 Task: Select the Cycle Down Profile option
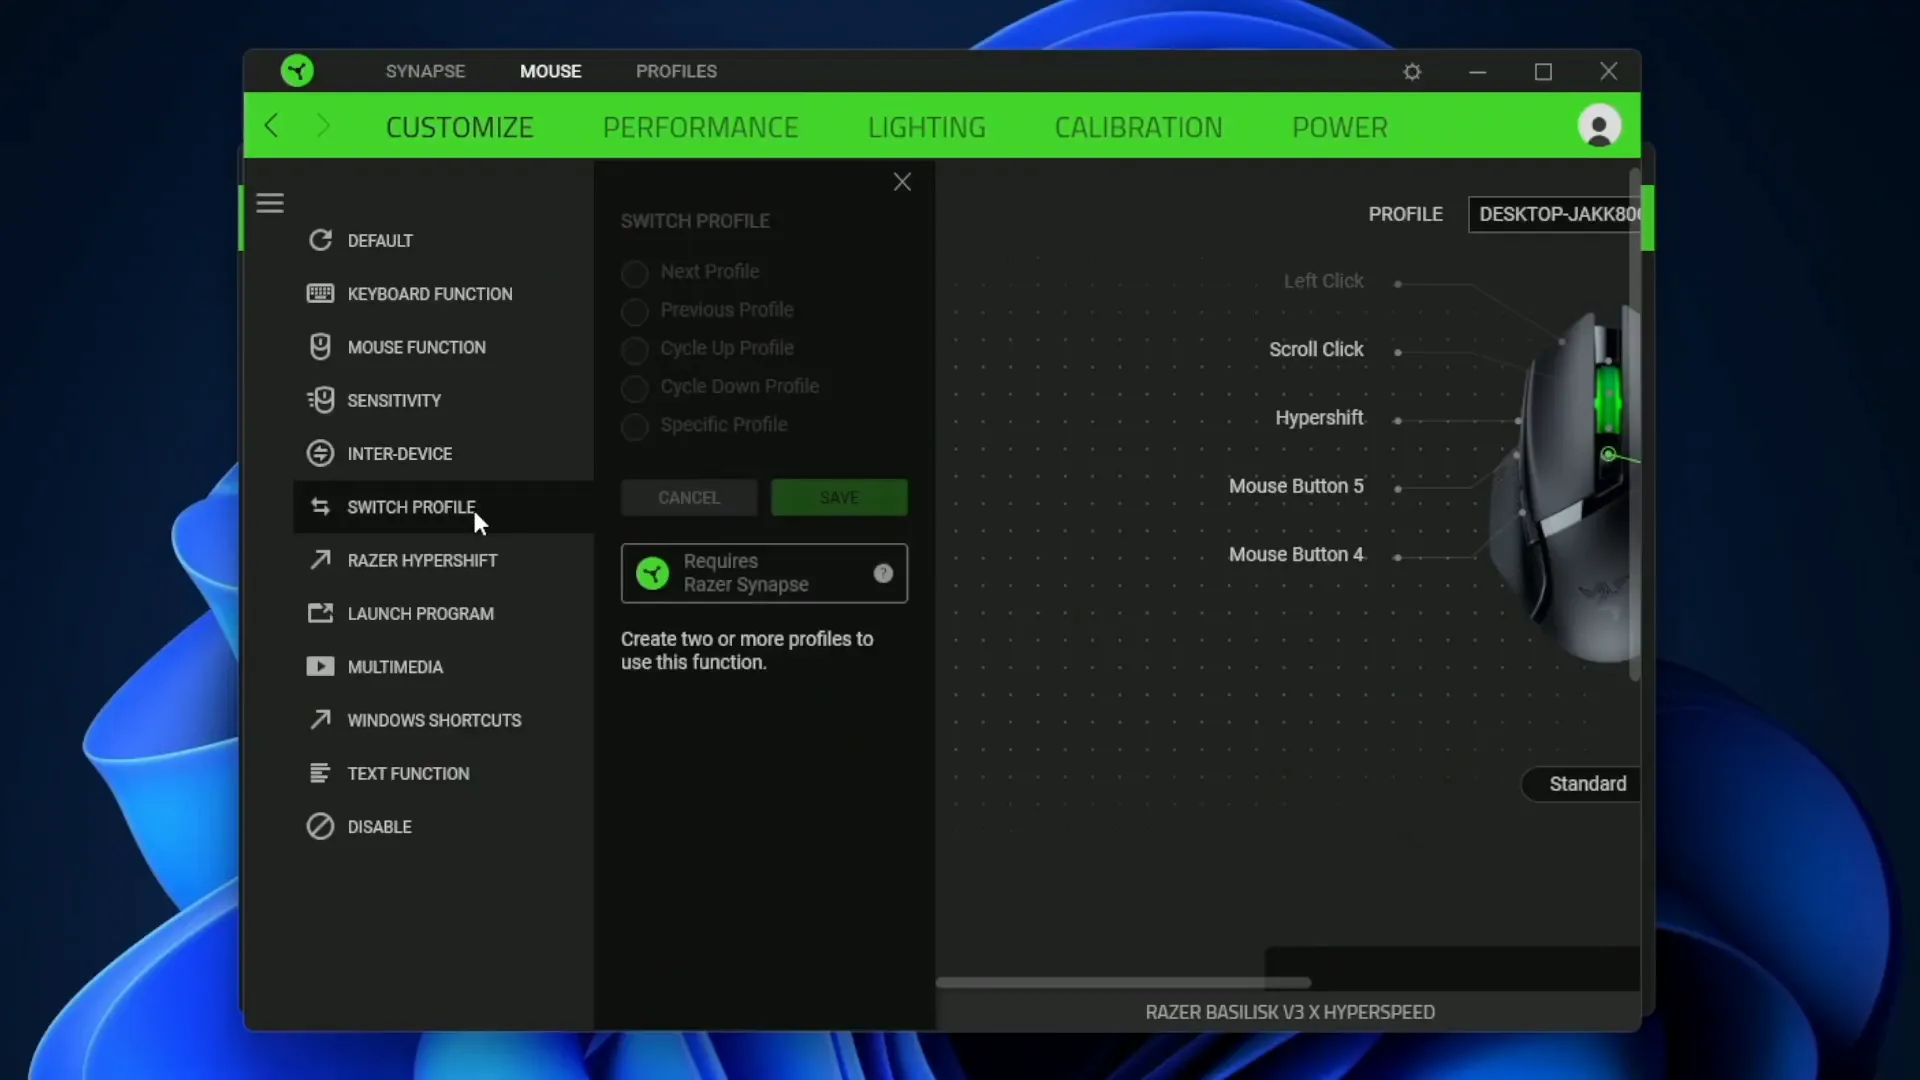pos(635,387)
